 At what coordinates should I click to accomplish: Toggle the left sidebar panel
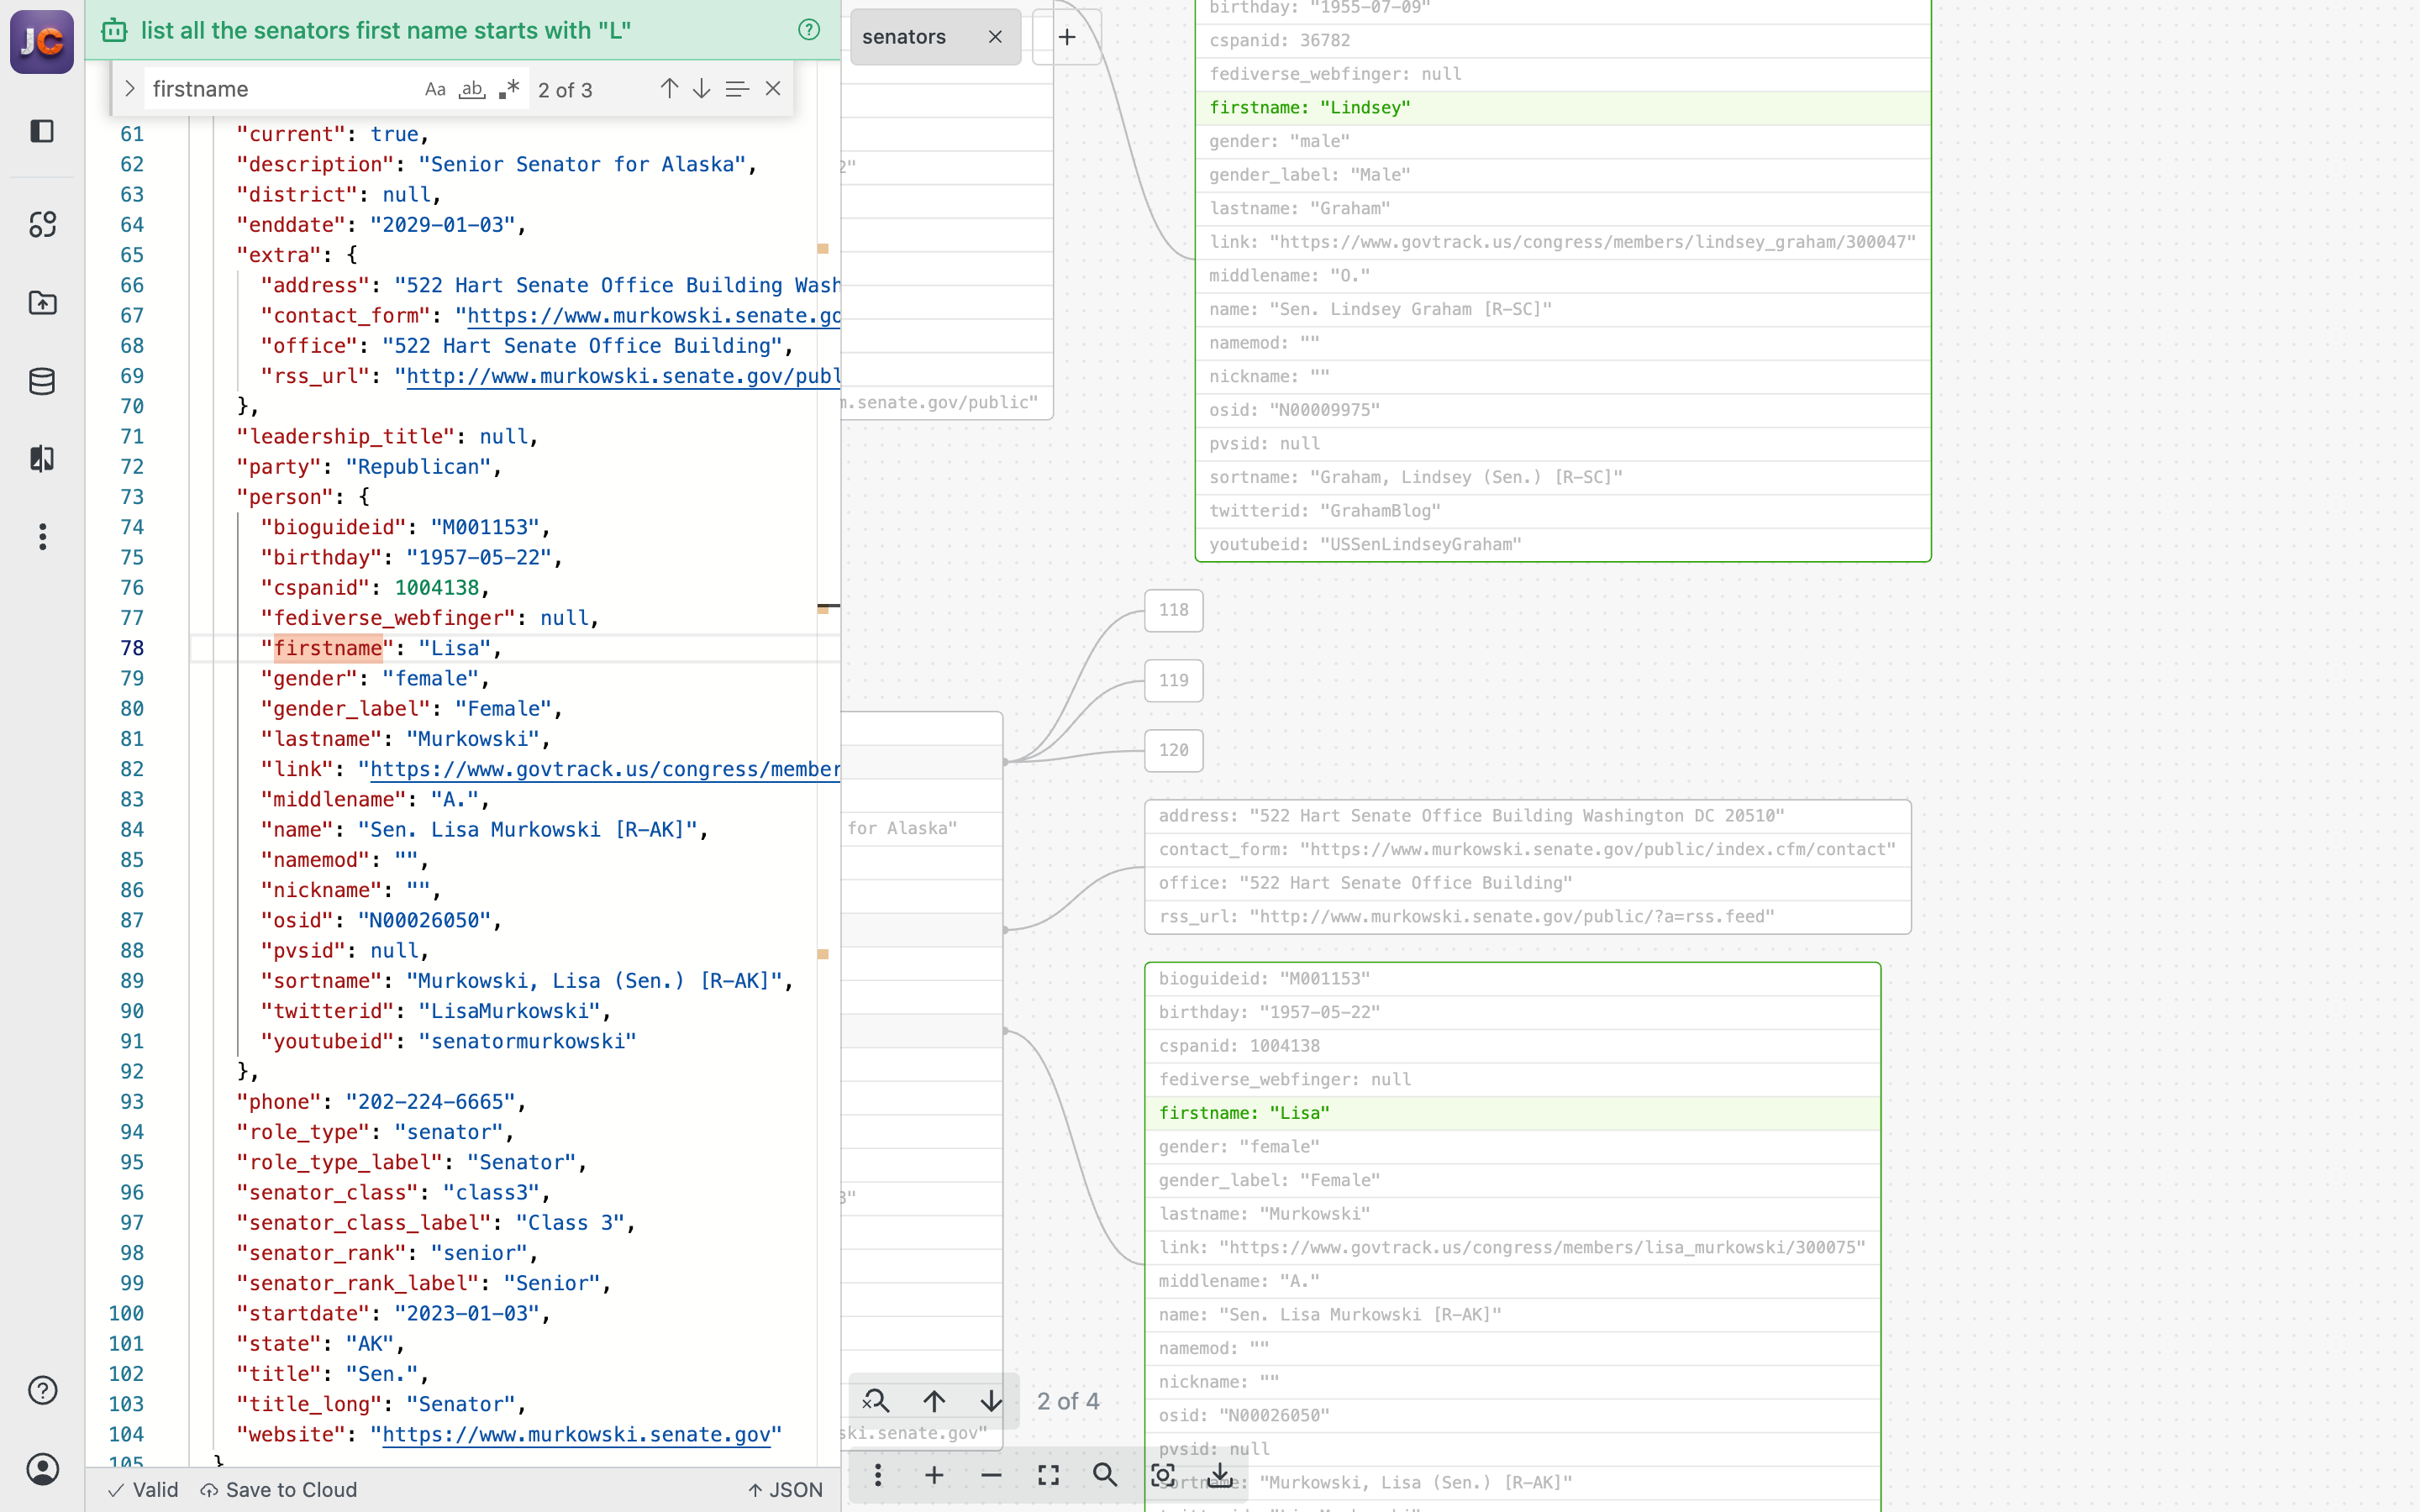[x=42, y=131]
